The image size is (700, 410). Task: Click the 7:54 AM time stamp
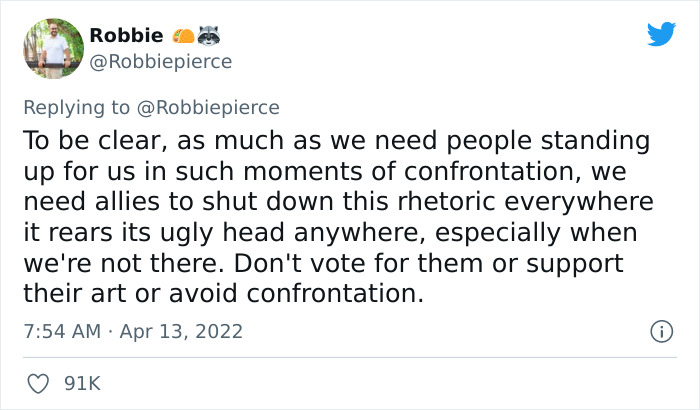61,330
